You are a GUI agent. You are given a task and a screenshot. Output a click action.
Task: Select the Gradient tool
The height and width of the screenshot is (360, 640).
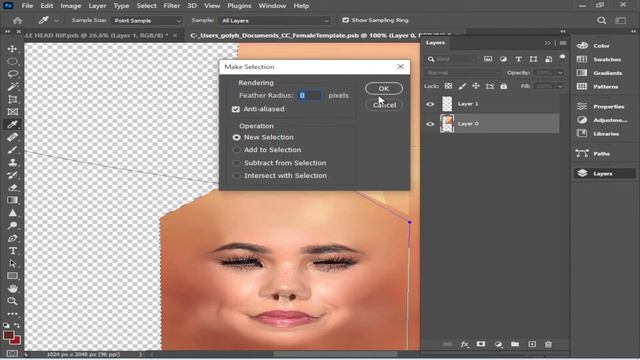pyautogui.click(x=12, y=200)
